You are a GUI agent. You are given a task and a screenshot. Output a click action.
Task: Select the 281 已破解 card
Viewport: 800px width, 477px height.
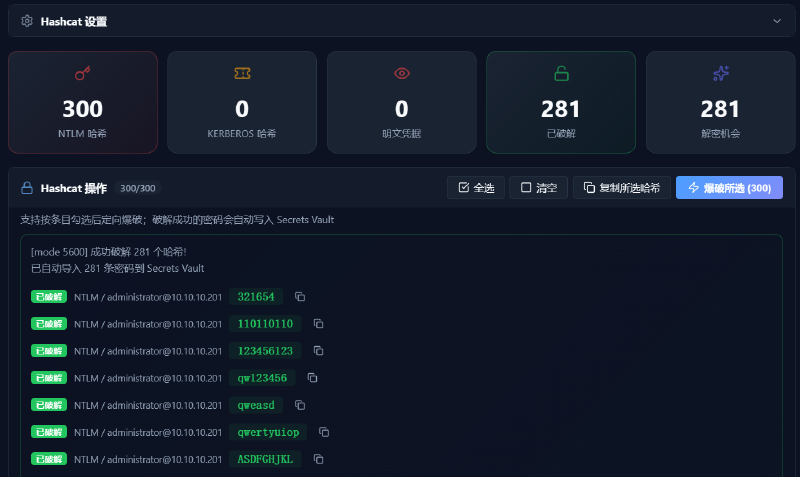(x=561, y=102)
